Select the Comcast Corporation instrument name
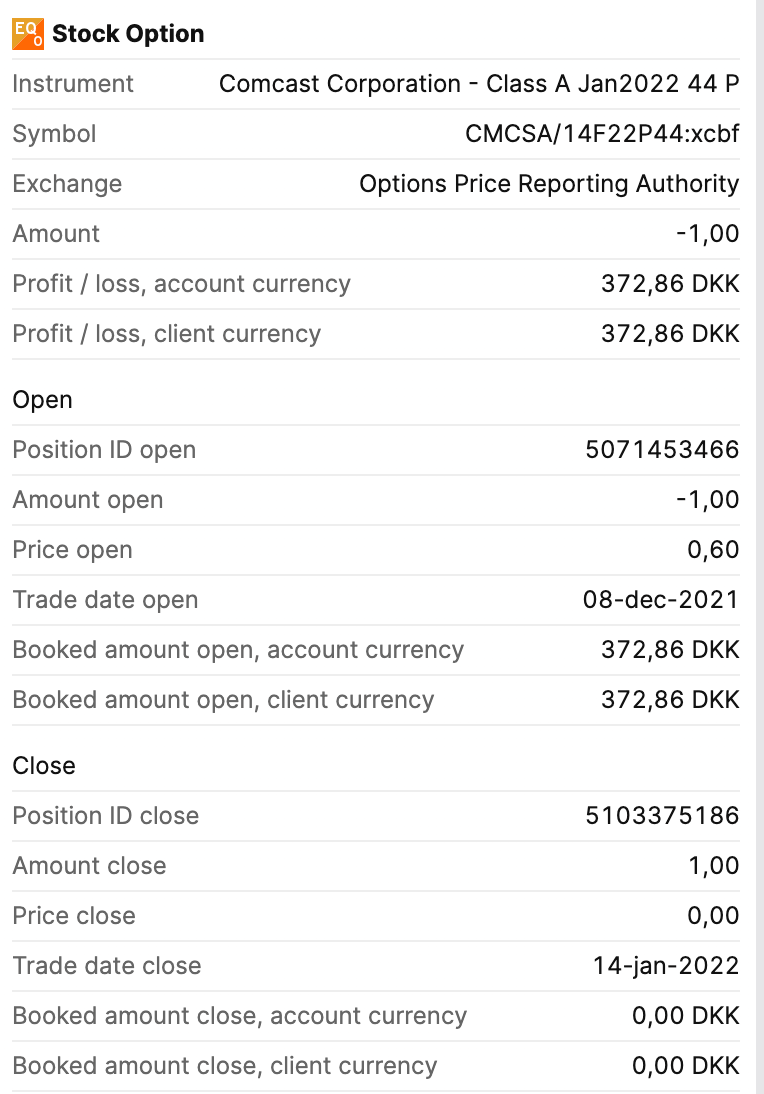This screenshot has height=1094, width=764. (479, 84)
